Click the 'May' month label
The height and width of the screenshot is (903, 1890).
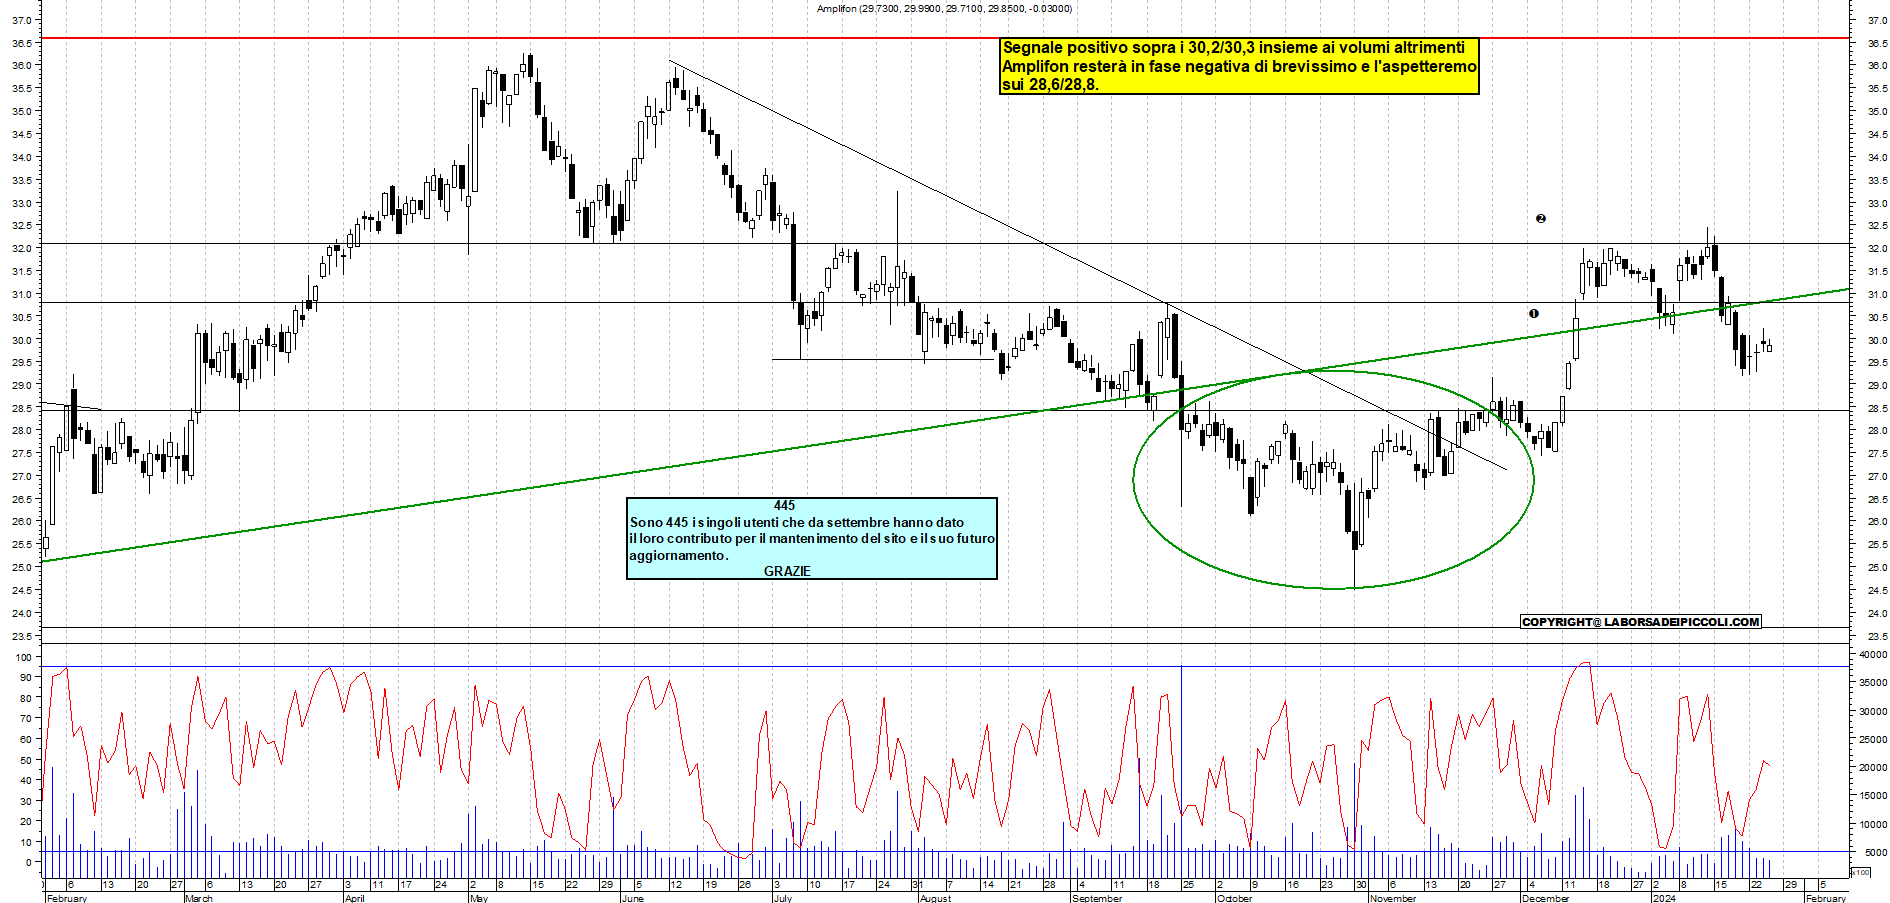(479, 898)
